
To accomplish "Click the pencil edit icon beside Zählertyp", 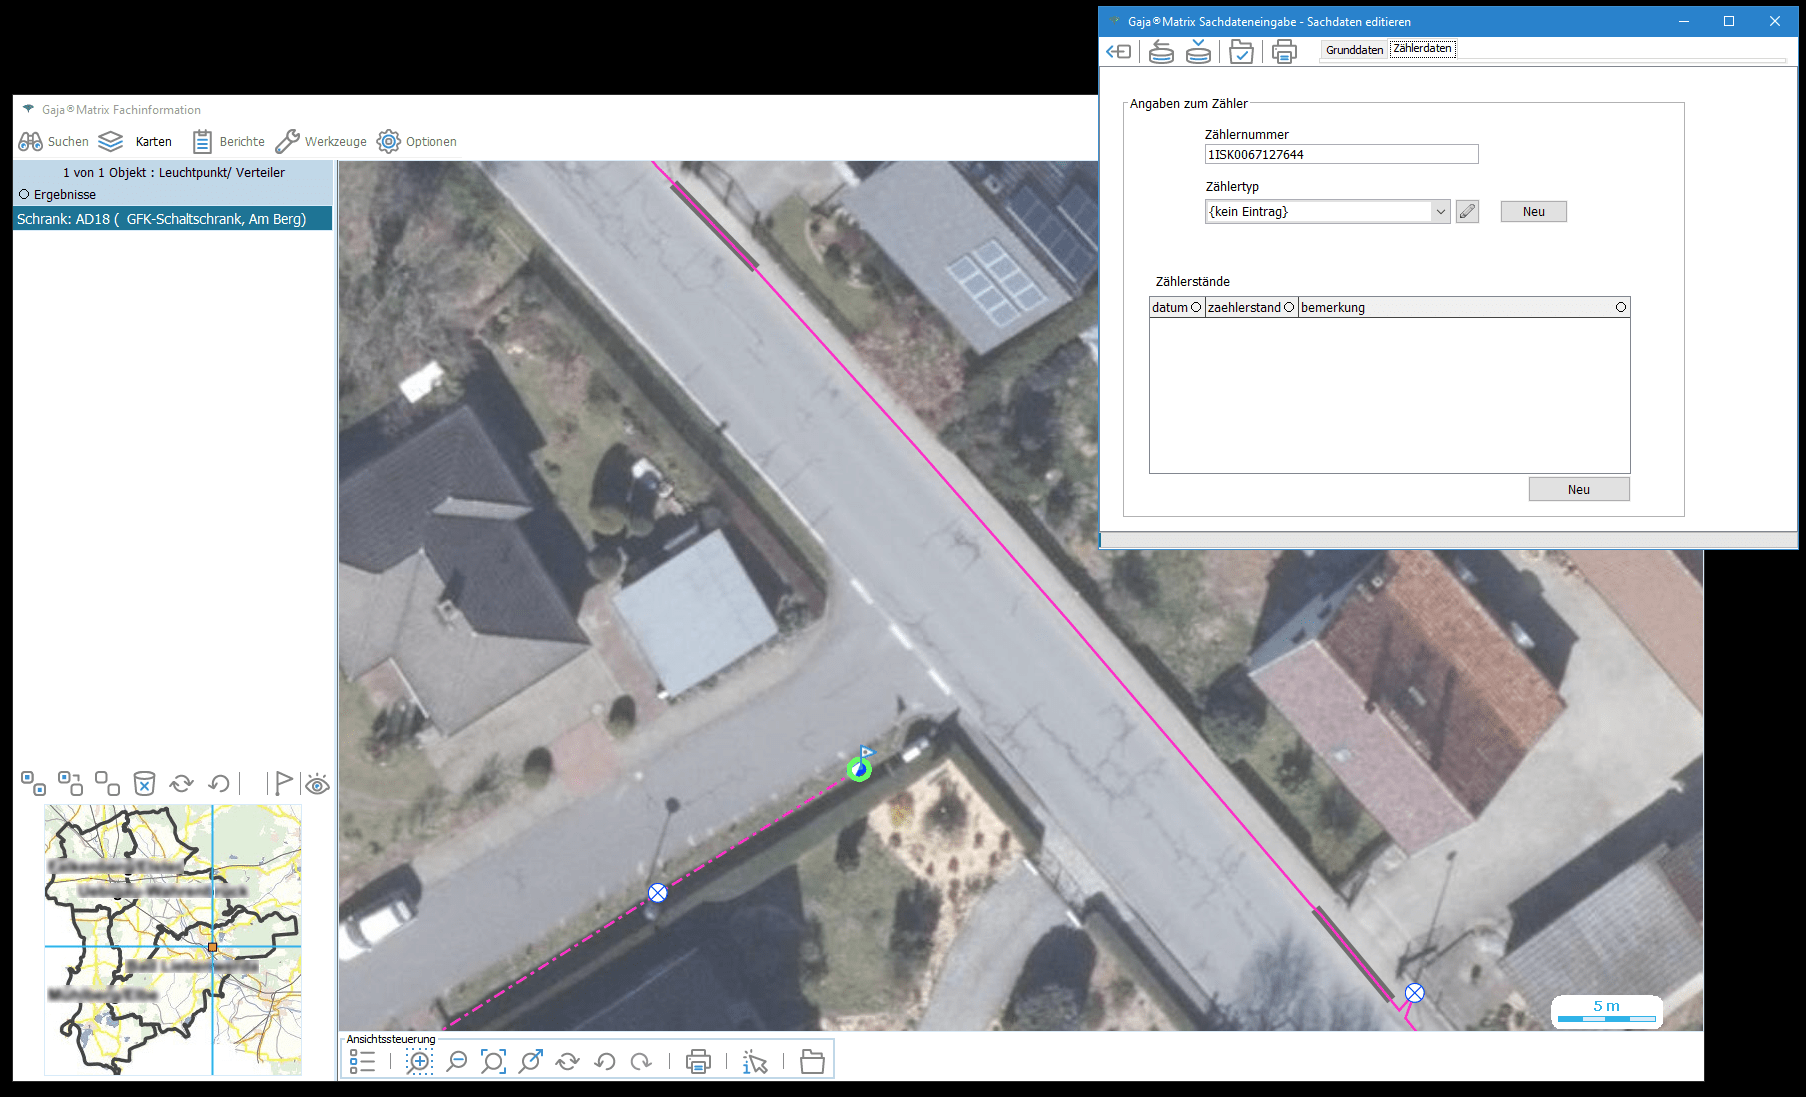I will click(1467, 212).
